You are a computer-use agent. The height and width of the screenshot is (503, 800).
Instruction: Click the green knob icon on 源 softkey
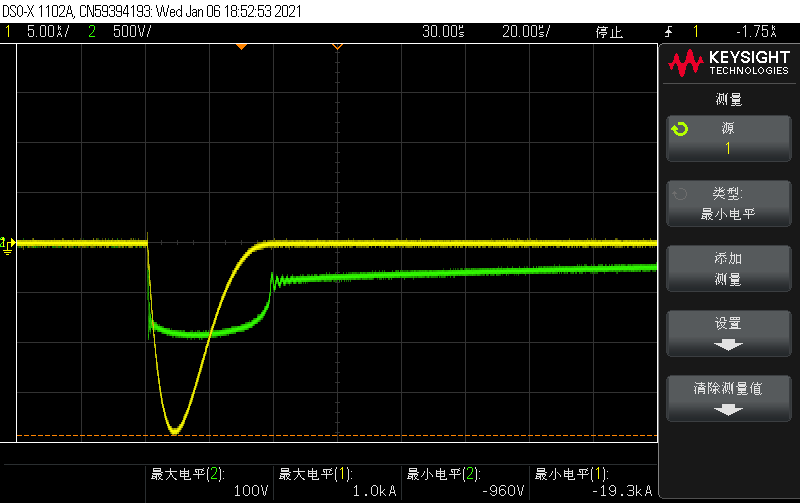pyautogui.click(x=680, y=129)
